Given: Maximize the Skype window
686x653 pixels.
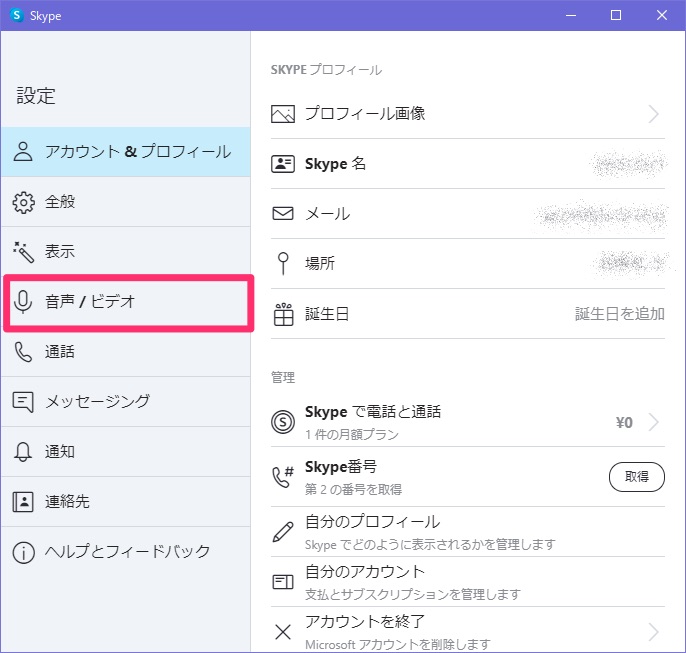Looking at the screenshot, I should pos(616,15).
